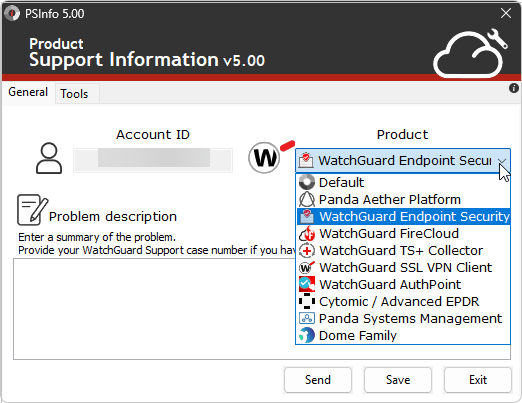Choose WatchGuard FireCloud option
Image resolution: width=522 pixels, height=403 pixels.
click(x=403, y=233)
